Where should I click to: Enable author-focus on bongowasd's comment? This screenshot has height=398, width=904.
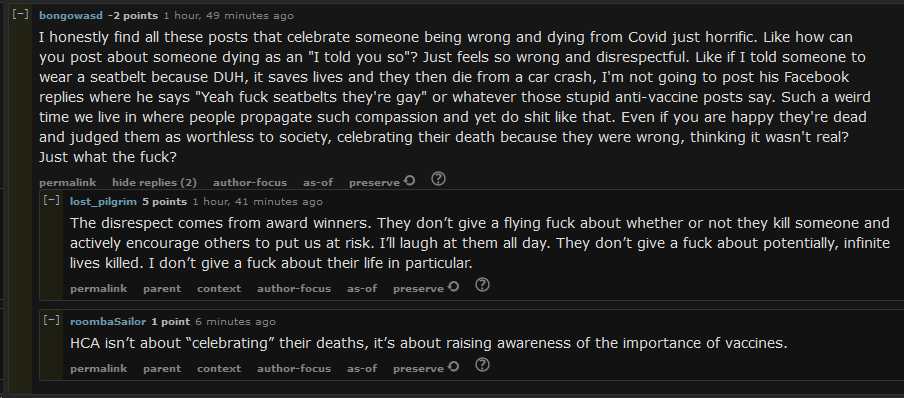(250, 182)
